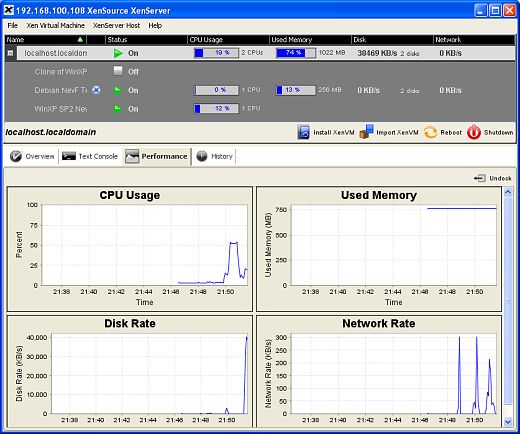Click the Import XenVM button label
520x434 pixels.
coord(397,132)
